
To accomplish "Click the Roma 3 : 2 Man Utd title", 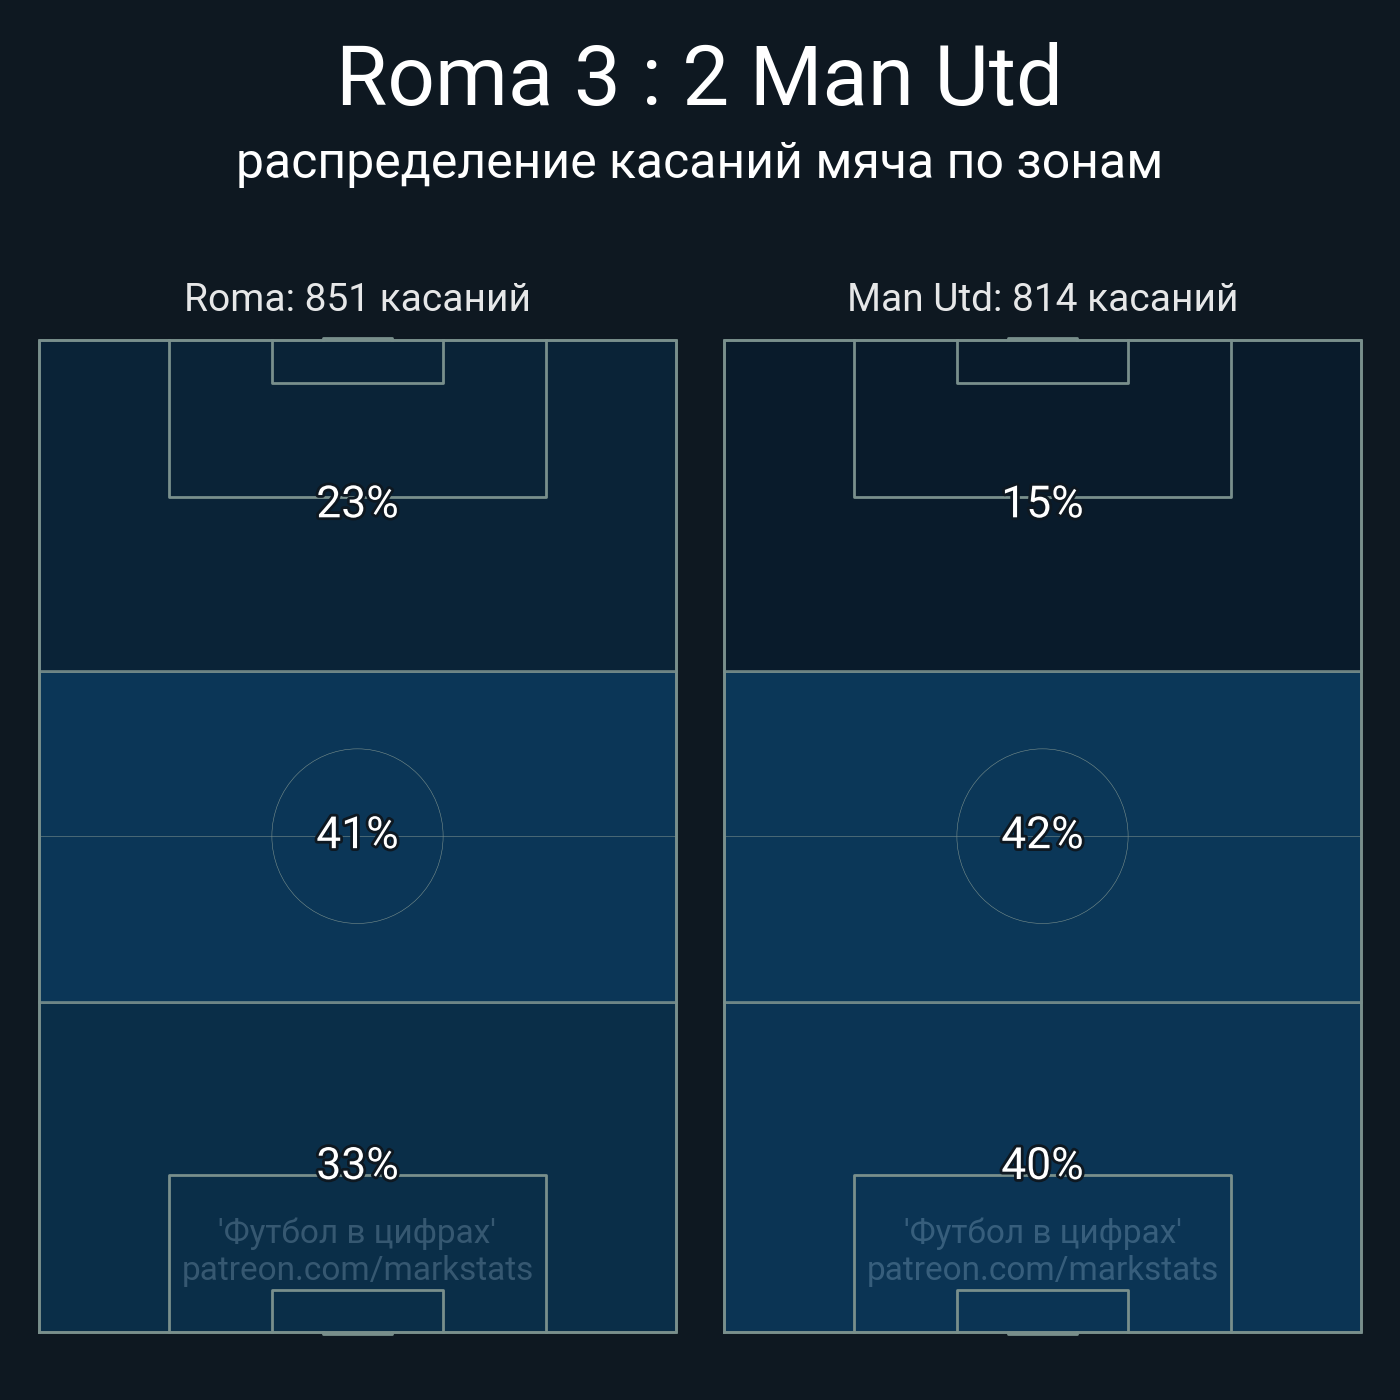I will click(699, 77).
